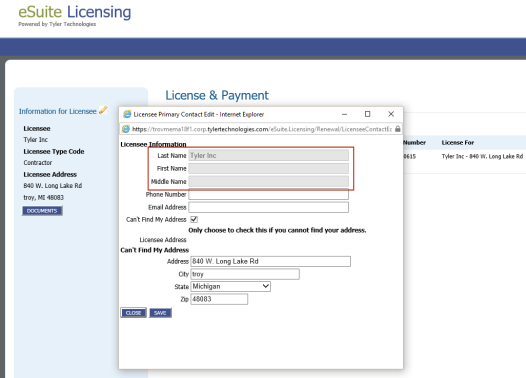Uncheck the Can't Find My Address checkbox

pyautogui.click(x=194, y=219)
